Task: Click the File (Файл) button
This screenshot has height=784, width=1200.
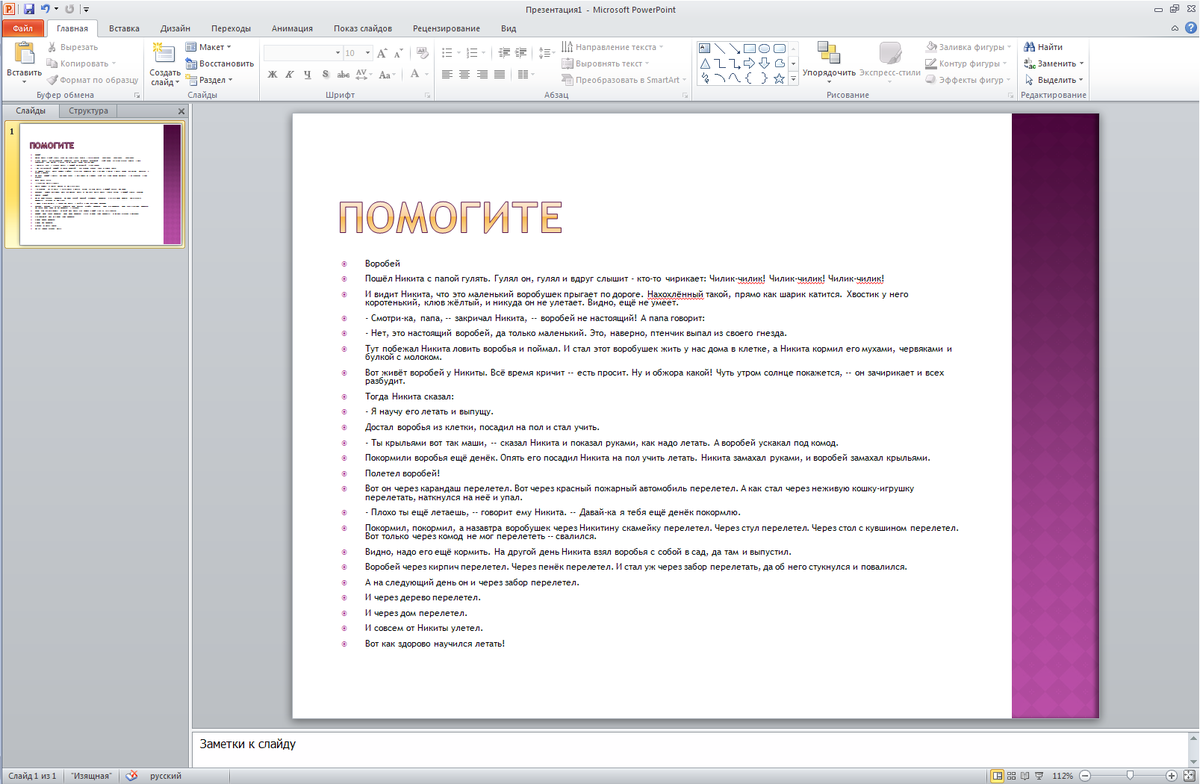Action: pos(22,29)
